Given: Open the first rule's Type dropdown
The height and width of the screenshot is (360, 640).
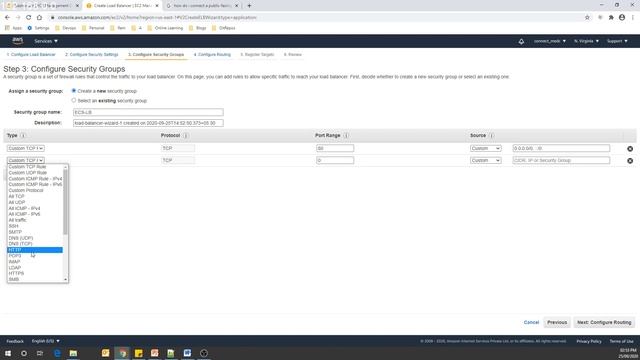Looking at the screenshot, I should coord(26,148).
